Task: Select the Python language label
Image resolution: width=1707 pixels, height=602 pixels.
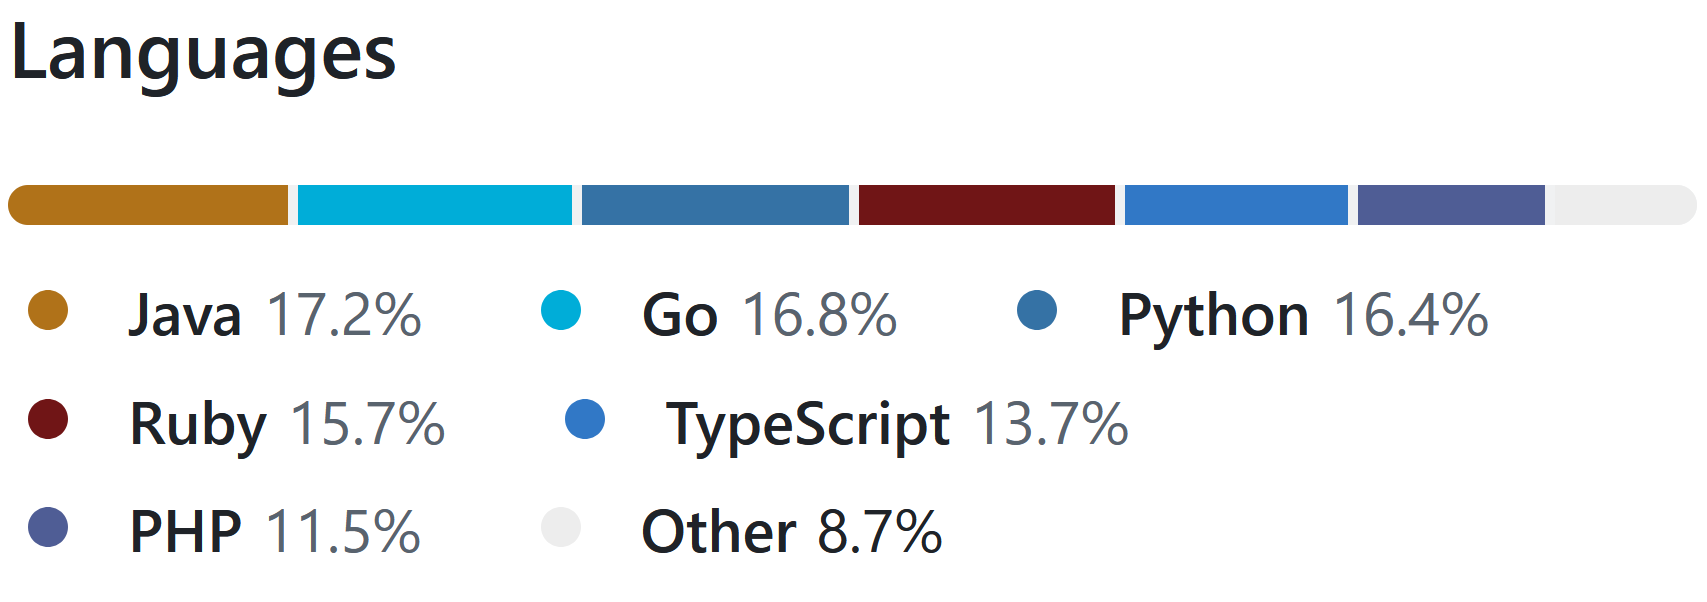Action: (1213, 315)
